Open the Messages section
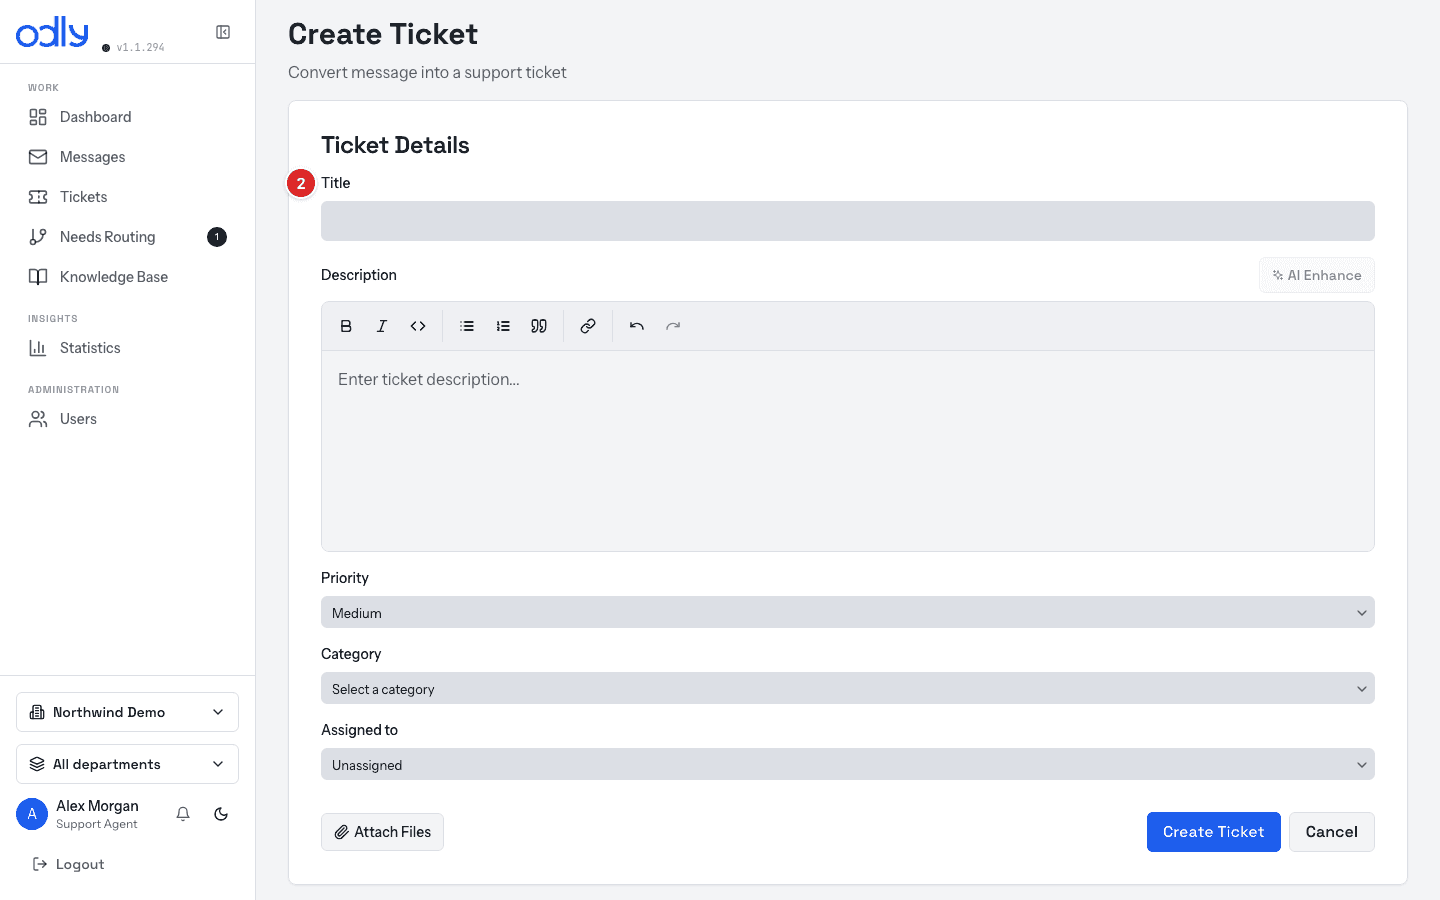This screenshot has height=900, width=1440. 127,157
